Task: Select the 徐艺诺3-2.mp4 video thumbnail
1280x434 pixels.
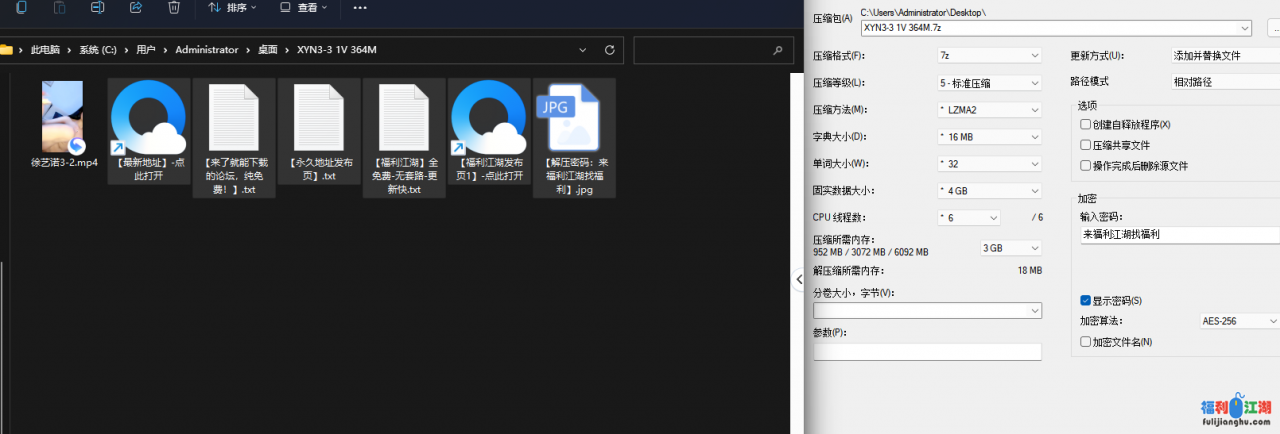Action: coord(62,118)
